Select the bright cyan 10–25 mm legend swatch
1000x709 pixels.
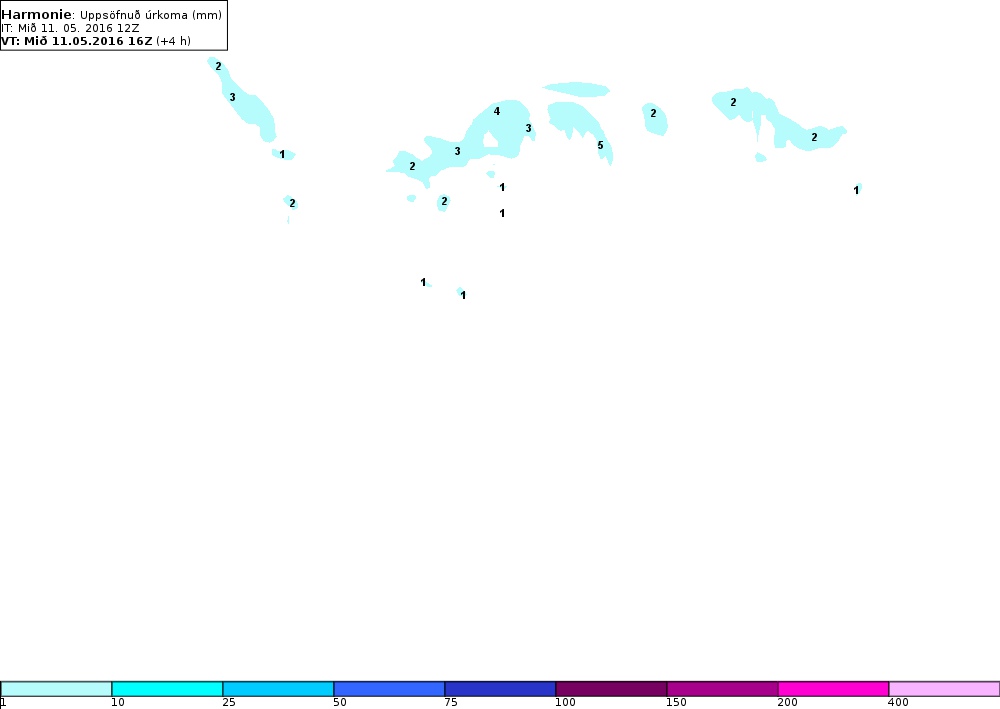[x=167, y=689]
